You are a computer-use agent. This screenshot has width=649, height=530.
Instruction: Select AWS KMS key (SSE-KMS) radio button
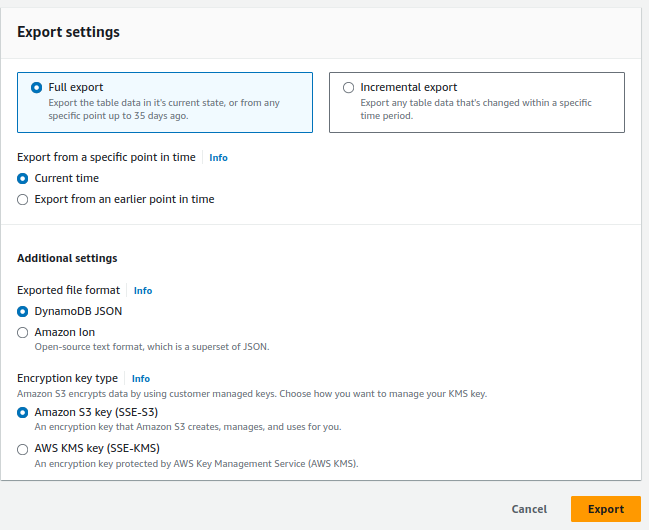[22, 449]
